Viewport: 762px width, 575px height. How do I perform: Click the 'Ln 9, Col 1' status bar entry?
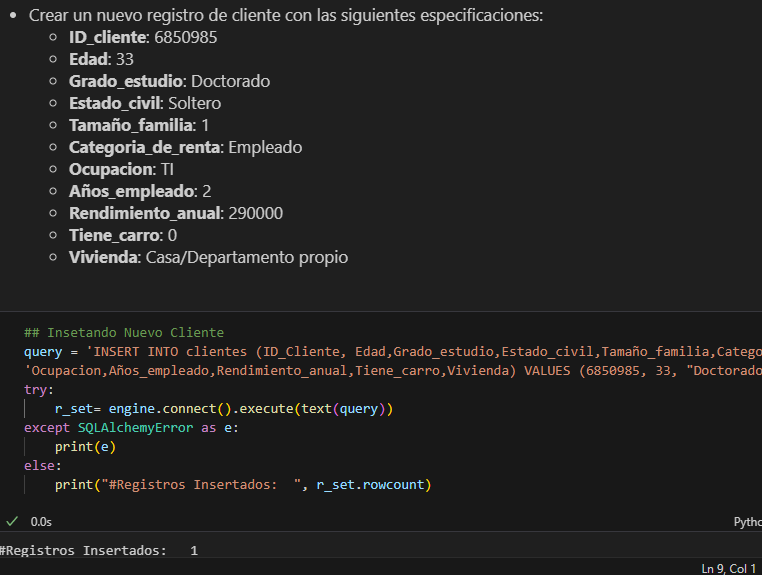click(x=728, y=568)
